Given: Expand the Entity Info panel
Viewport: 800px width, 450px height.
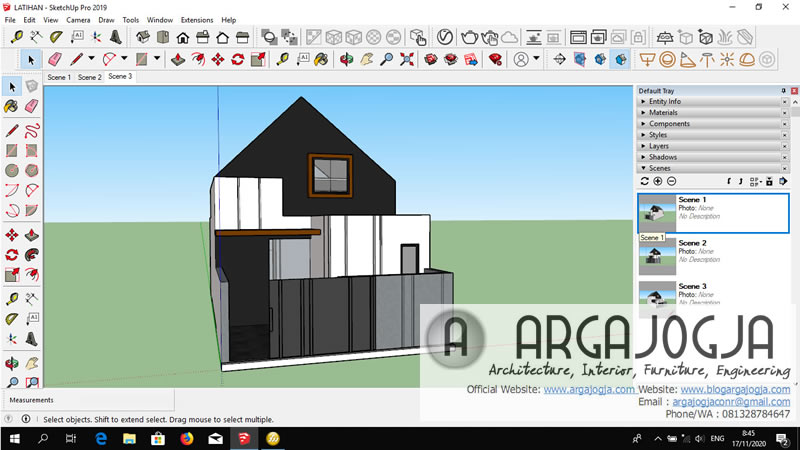Looking at the screenshot, I should point(713,102).
